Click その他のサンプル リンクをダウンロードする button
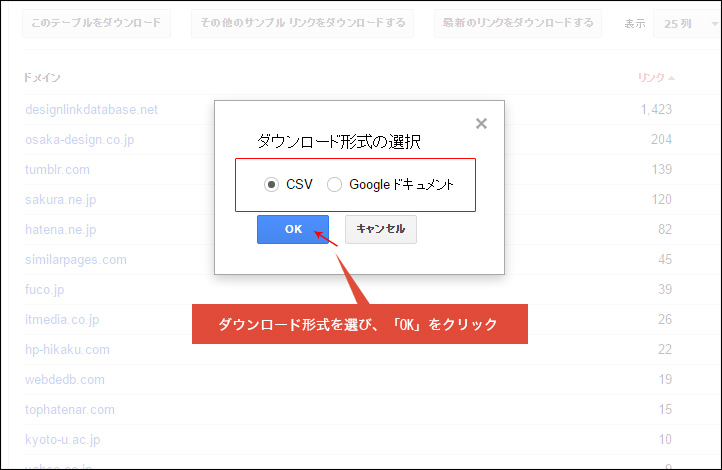Viewport: 722px width, 470px height. 303,23
